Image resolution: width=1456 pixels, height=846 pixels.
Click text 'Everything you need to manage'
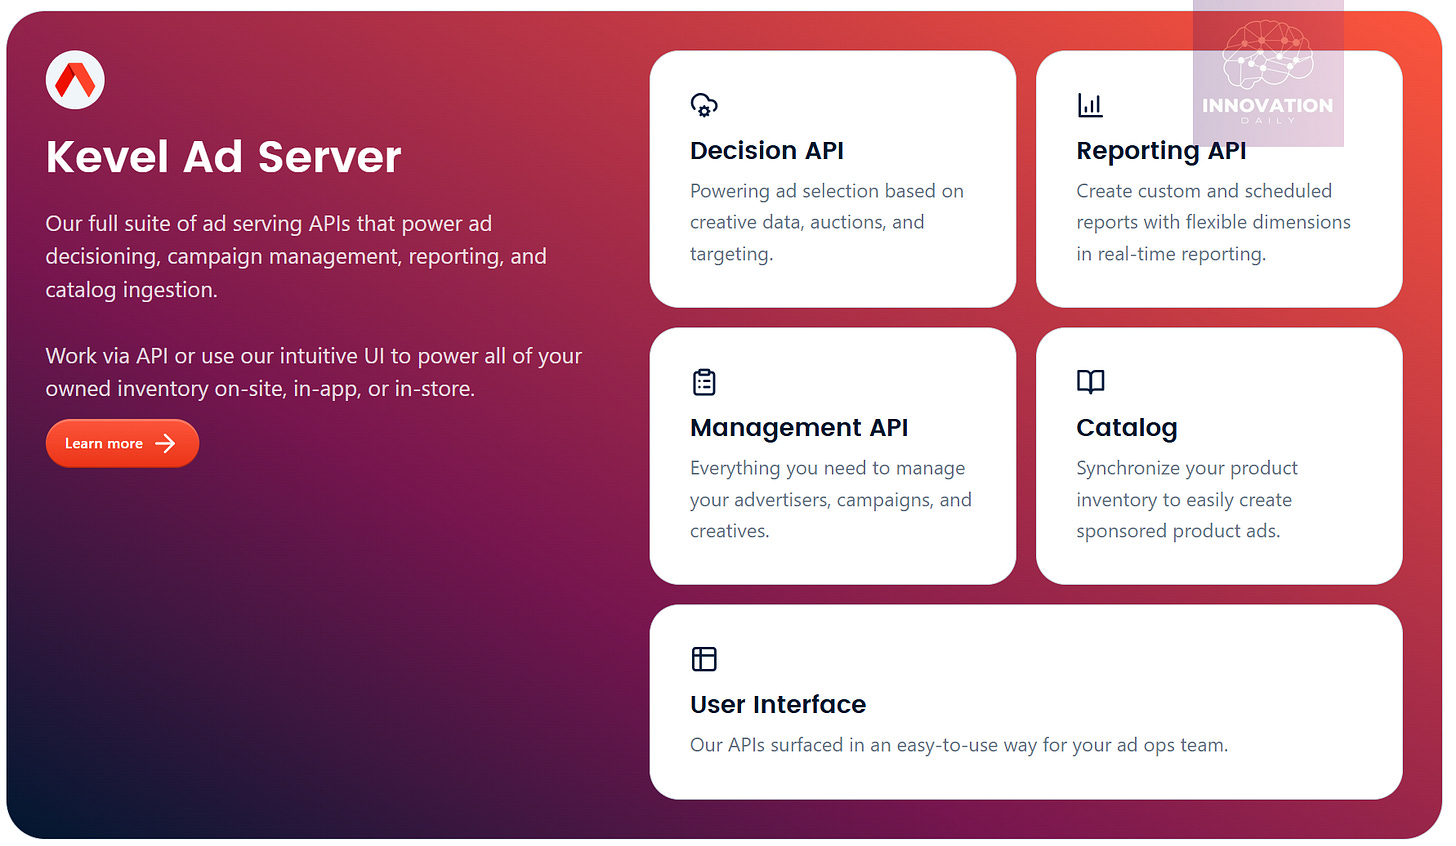[828, 468]
